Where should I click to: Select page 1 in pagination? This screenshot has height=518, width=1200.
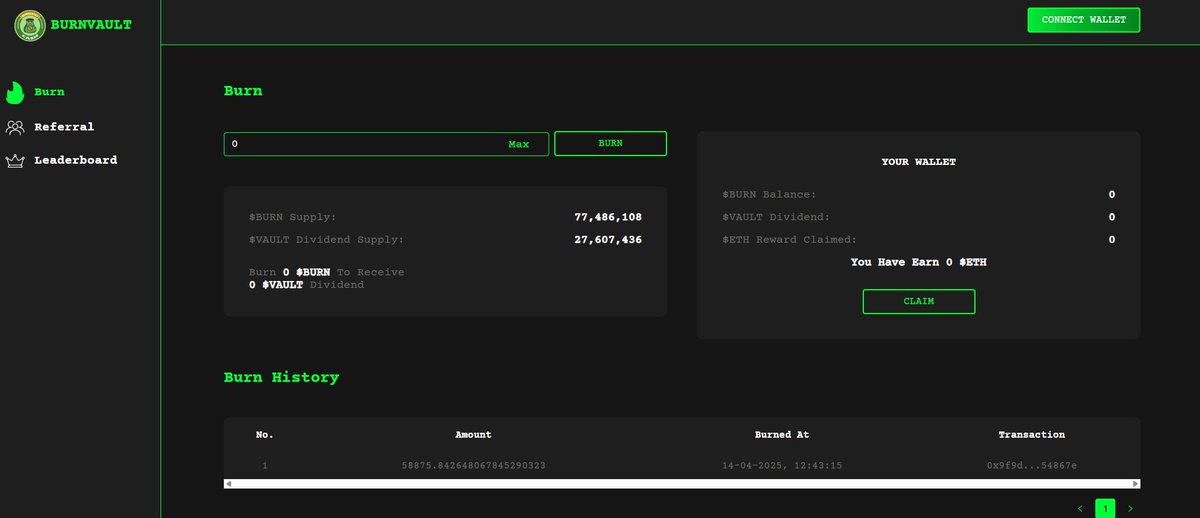coord(1105,509)
